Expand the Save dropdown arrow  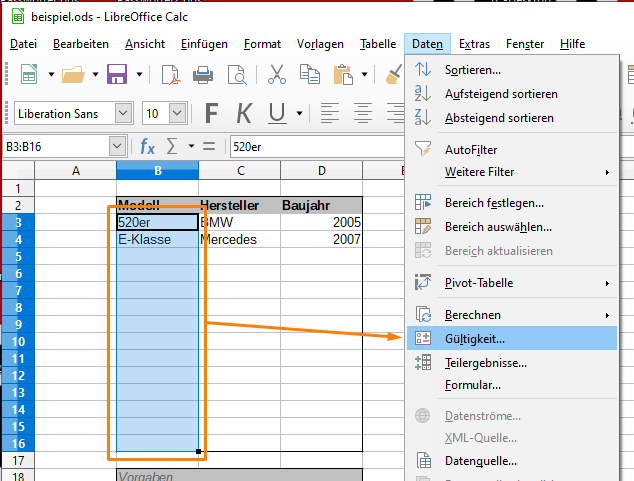click(x=139, y=74)
